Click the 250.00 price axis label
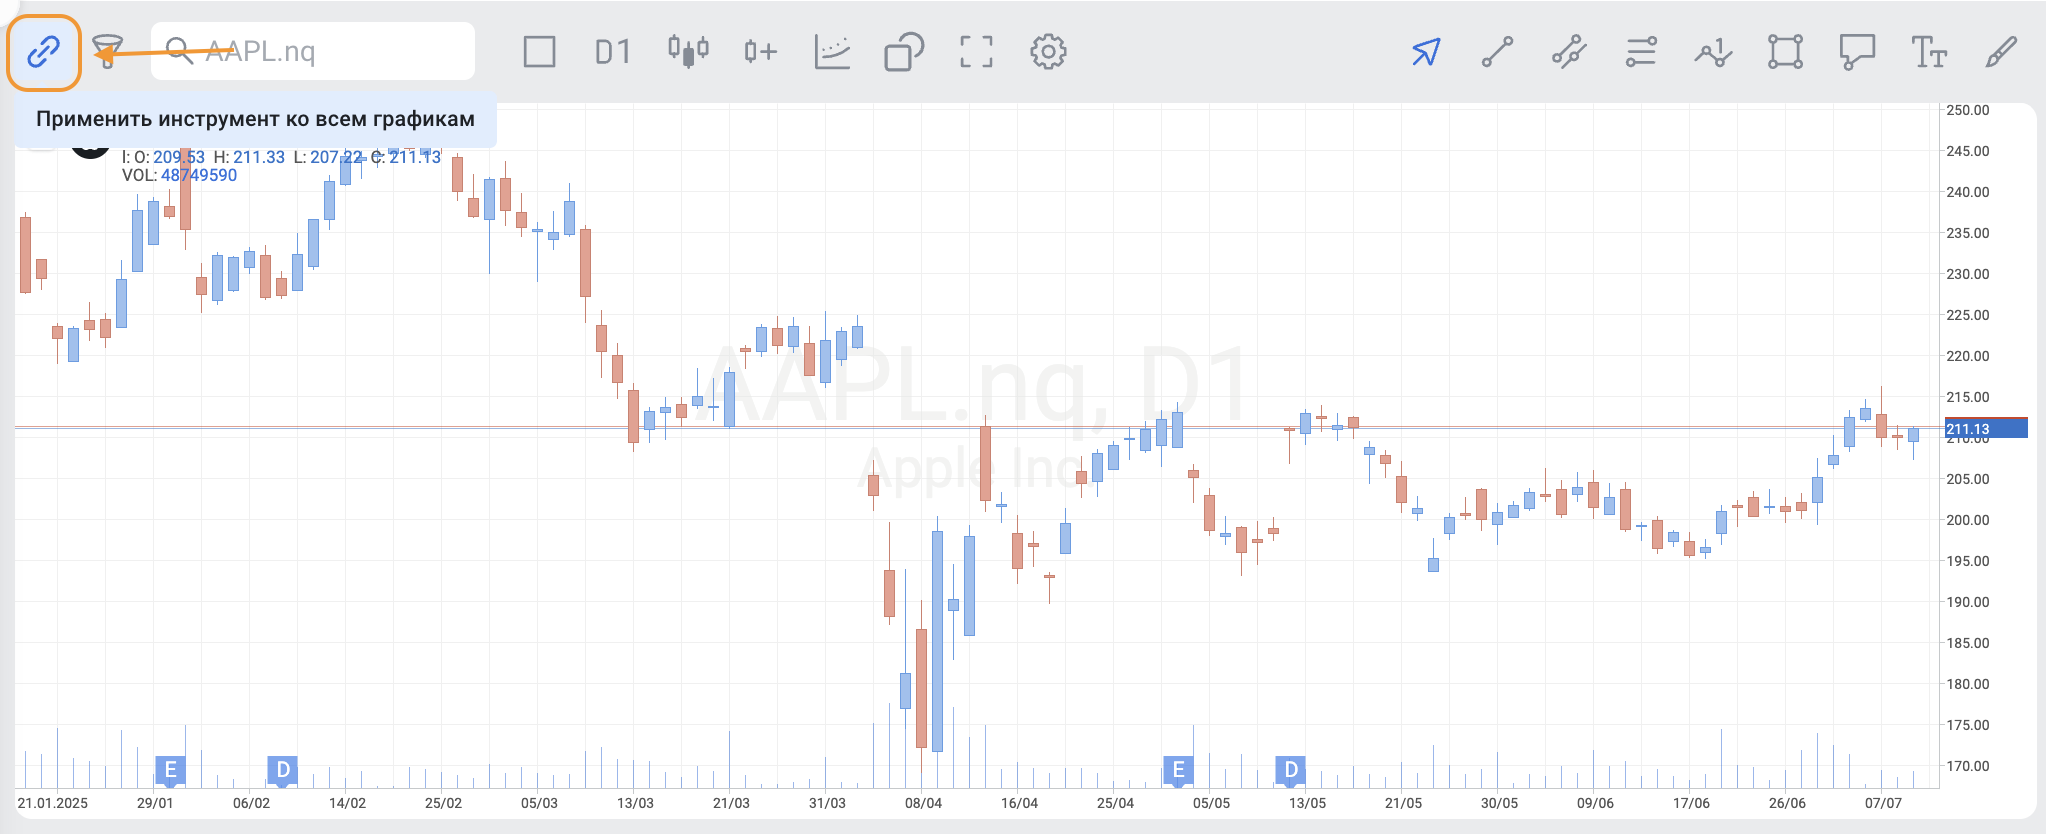This screenshot has height=834, width=2046. pyautogui.click(x=1968, y=110)
